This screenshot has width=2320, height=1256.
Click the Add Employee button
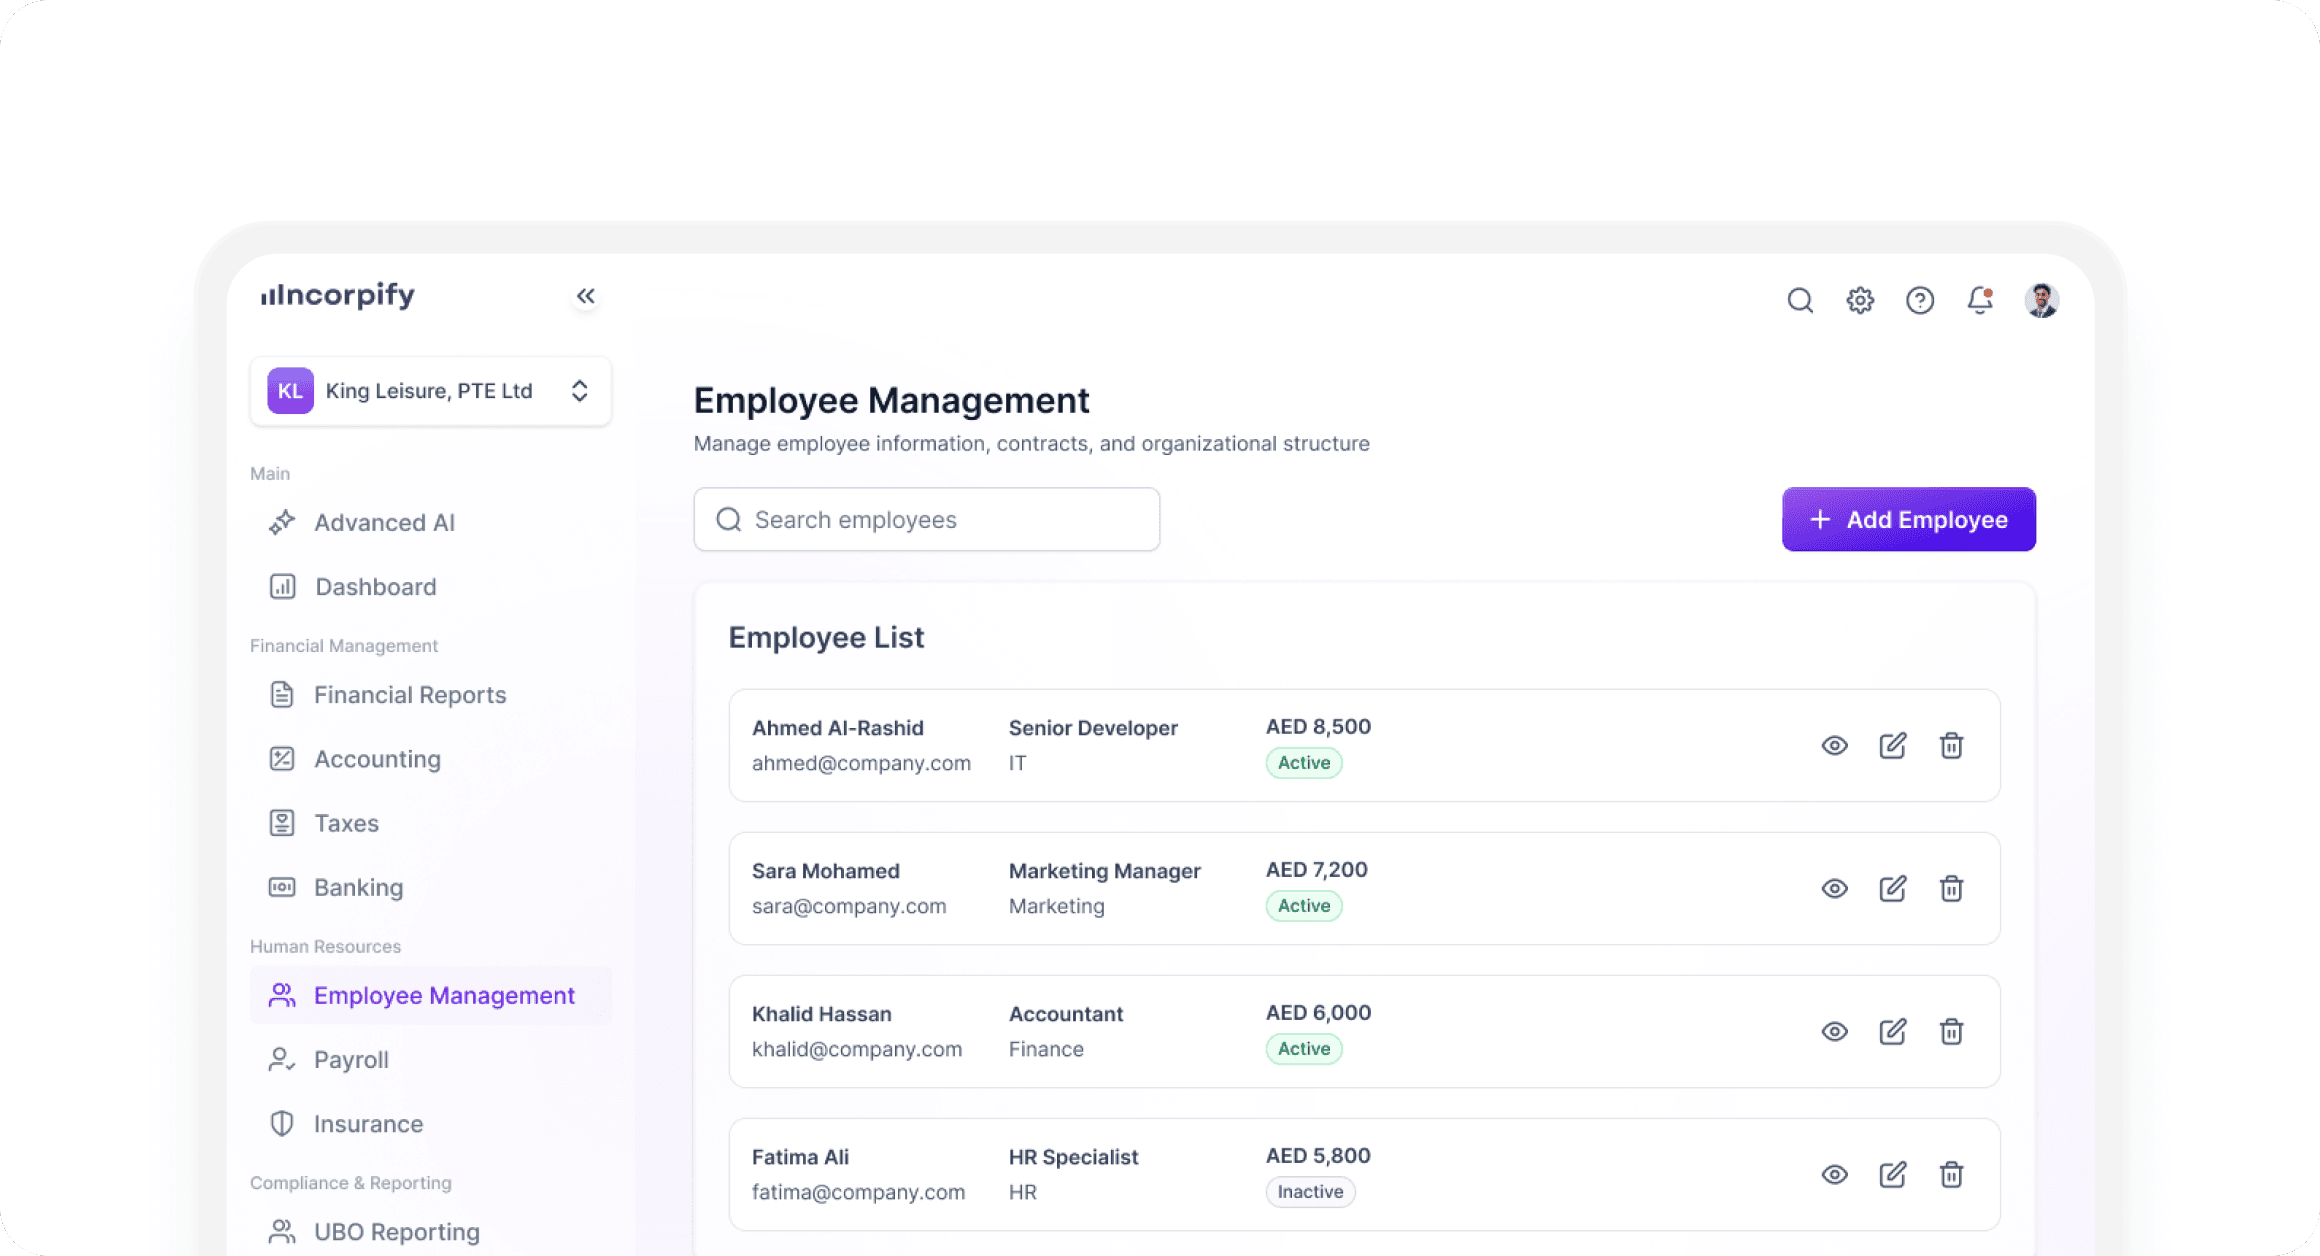(1908, 520)
